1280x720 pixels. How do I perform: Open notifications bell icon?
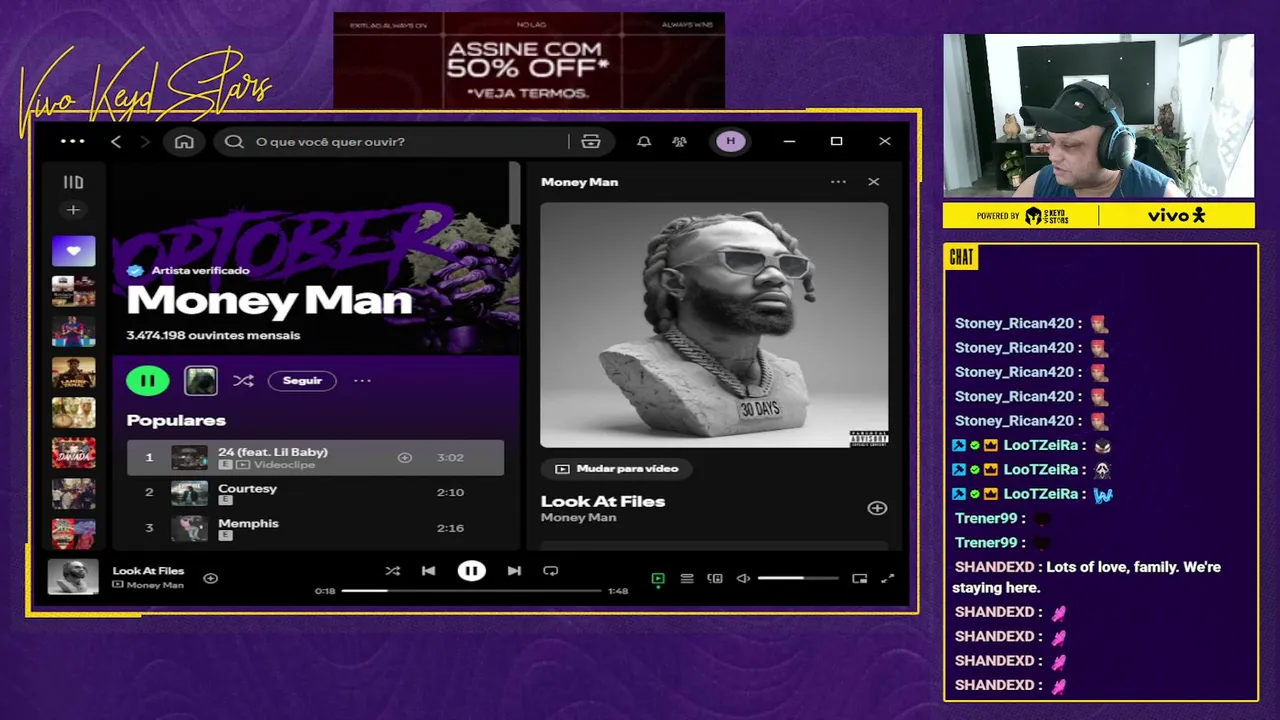click(644, 141)
